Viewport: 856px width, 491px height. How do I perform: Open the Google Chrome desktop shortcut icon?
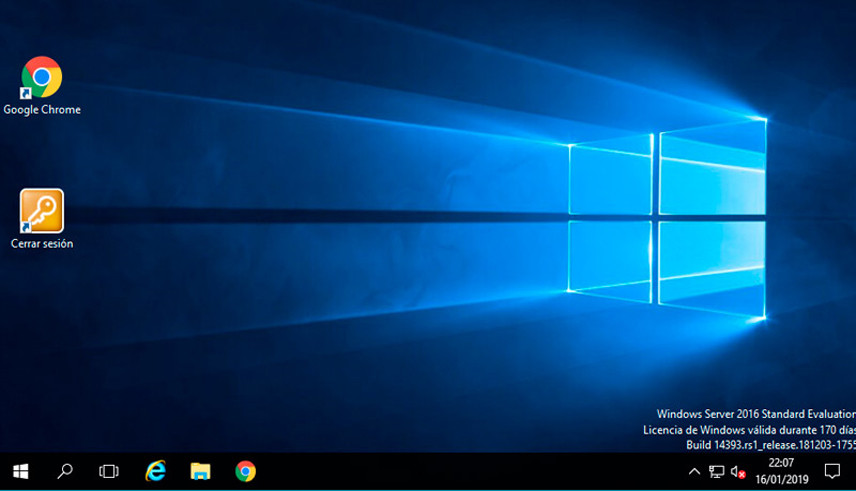tap(41, 77)
